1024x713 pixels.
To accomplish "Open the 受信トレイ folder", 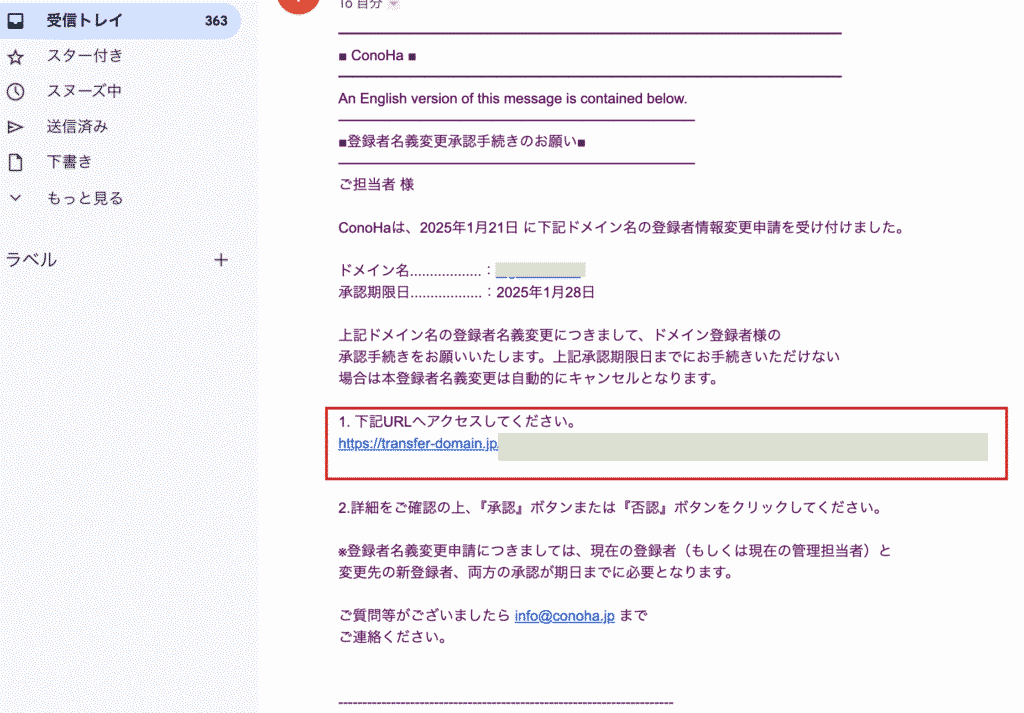I will pos(77,20).
